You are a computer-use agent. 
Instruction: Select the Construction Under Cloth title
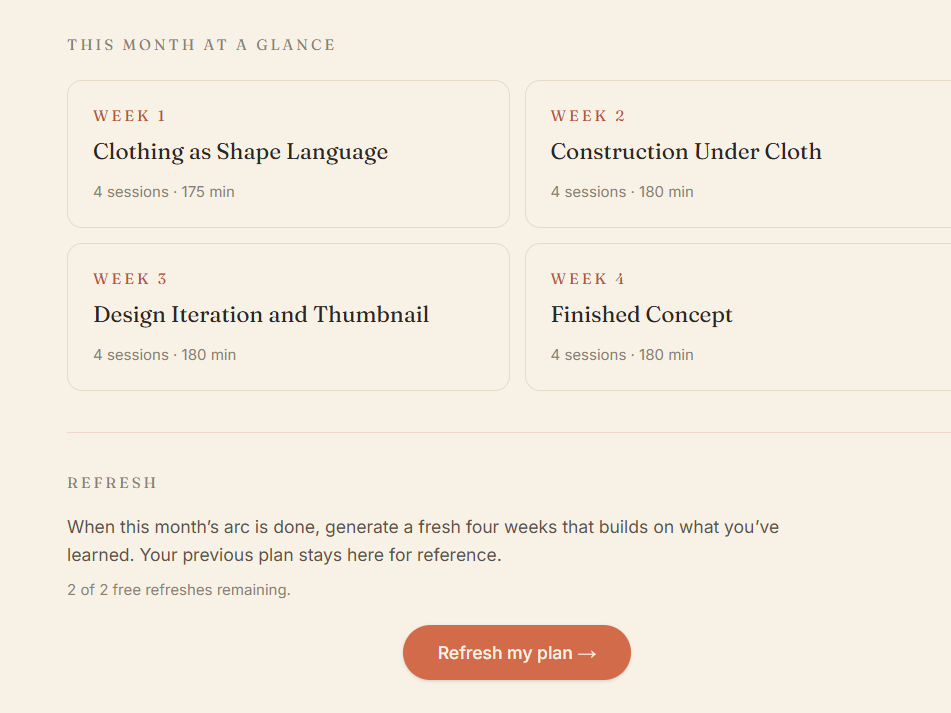(686, 152)
